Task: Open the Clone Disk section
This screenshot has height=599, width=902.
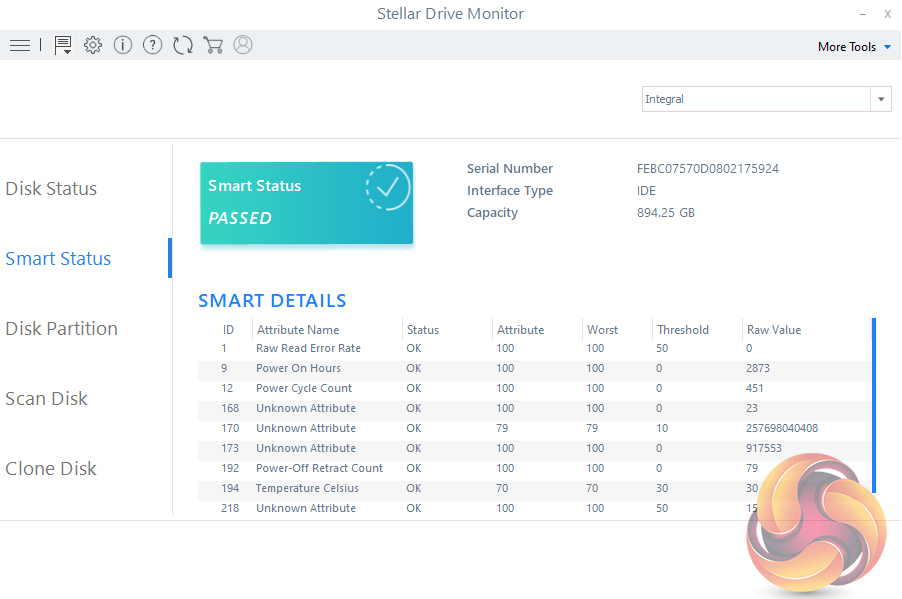Action: coord(51,469)
